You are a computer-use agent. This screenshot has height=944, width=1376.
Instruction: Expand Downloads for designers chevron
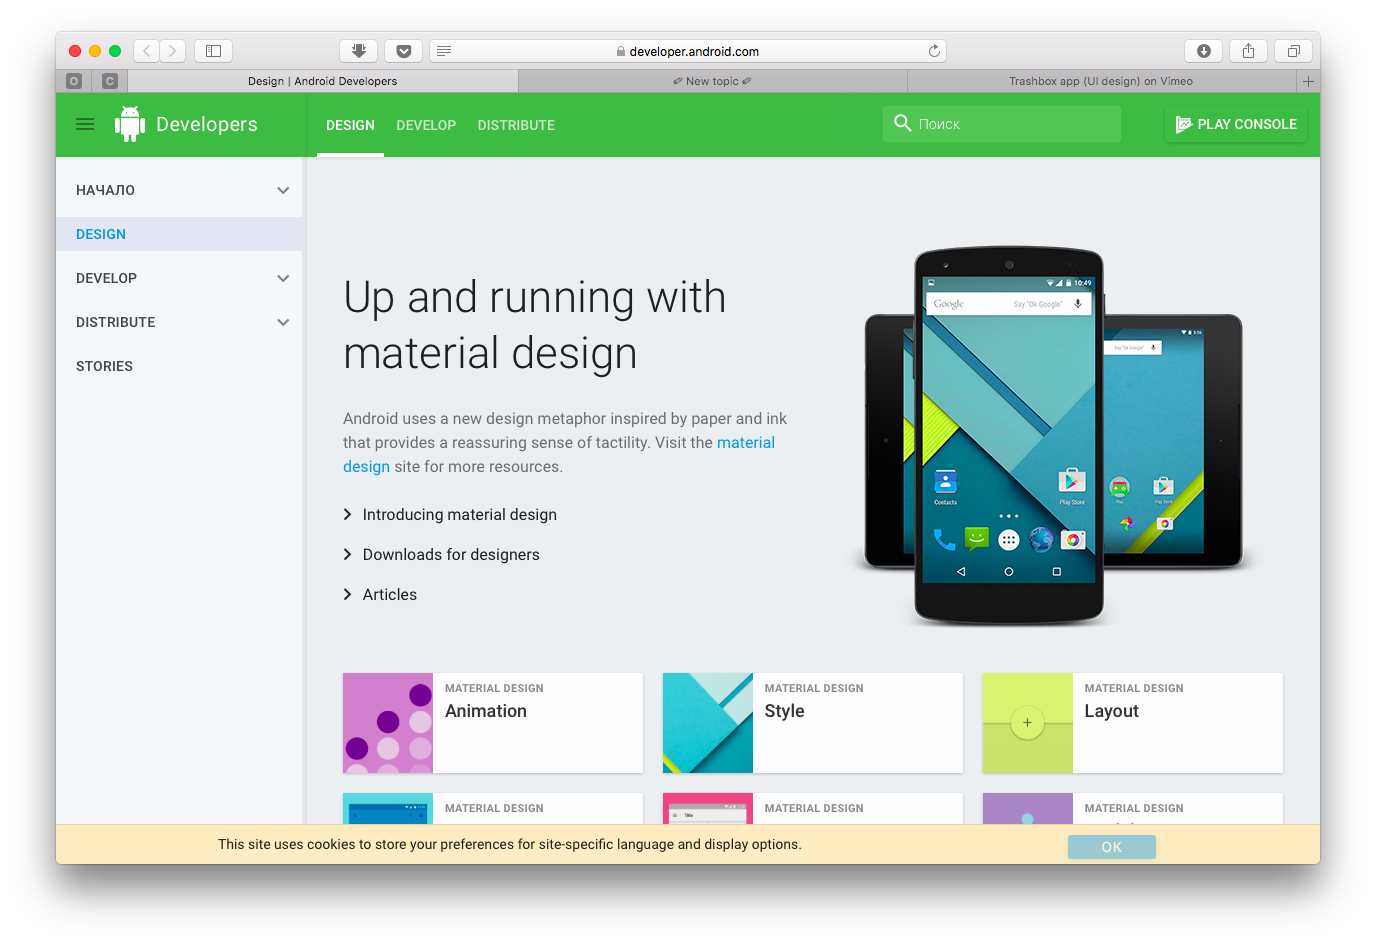click(x=348, y=554)
